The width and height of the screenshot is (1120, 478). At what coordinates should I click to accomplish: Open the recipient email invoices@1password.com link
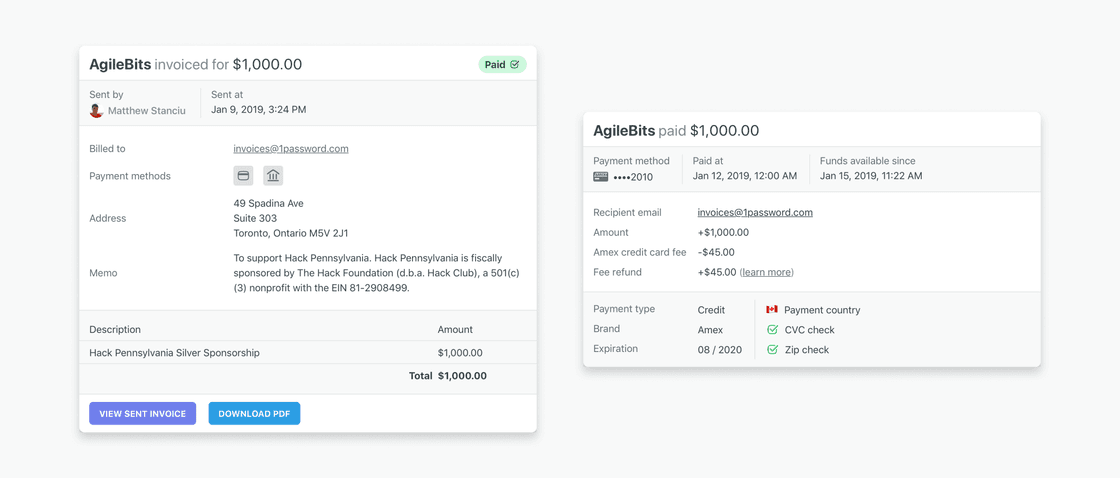click(755, 213)
